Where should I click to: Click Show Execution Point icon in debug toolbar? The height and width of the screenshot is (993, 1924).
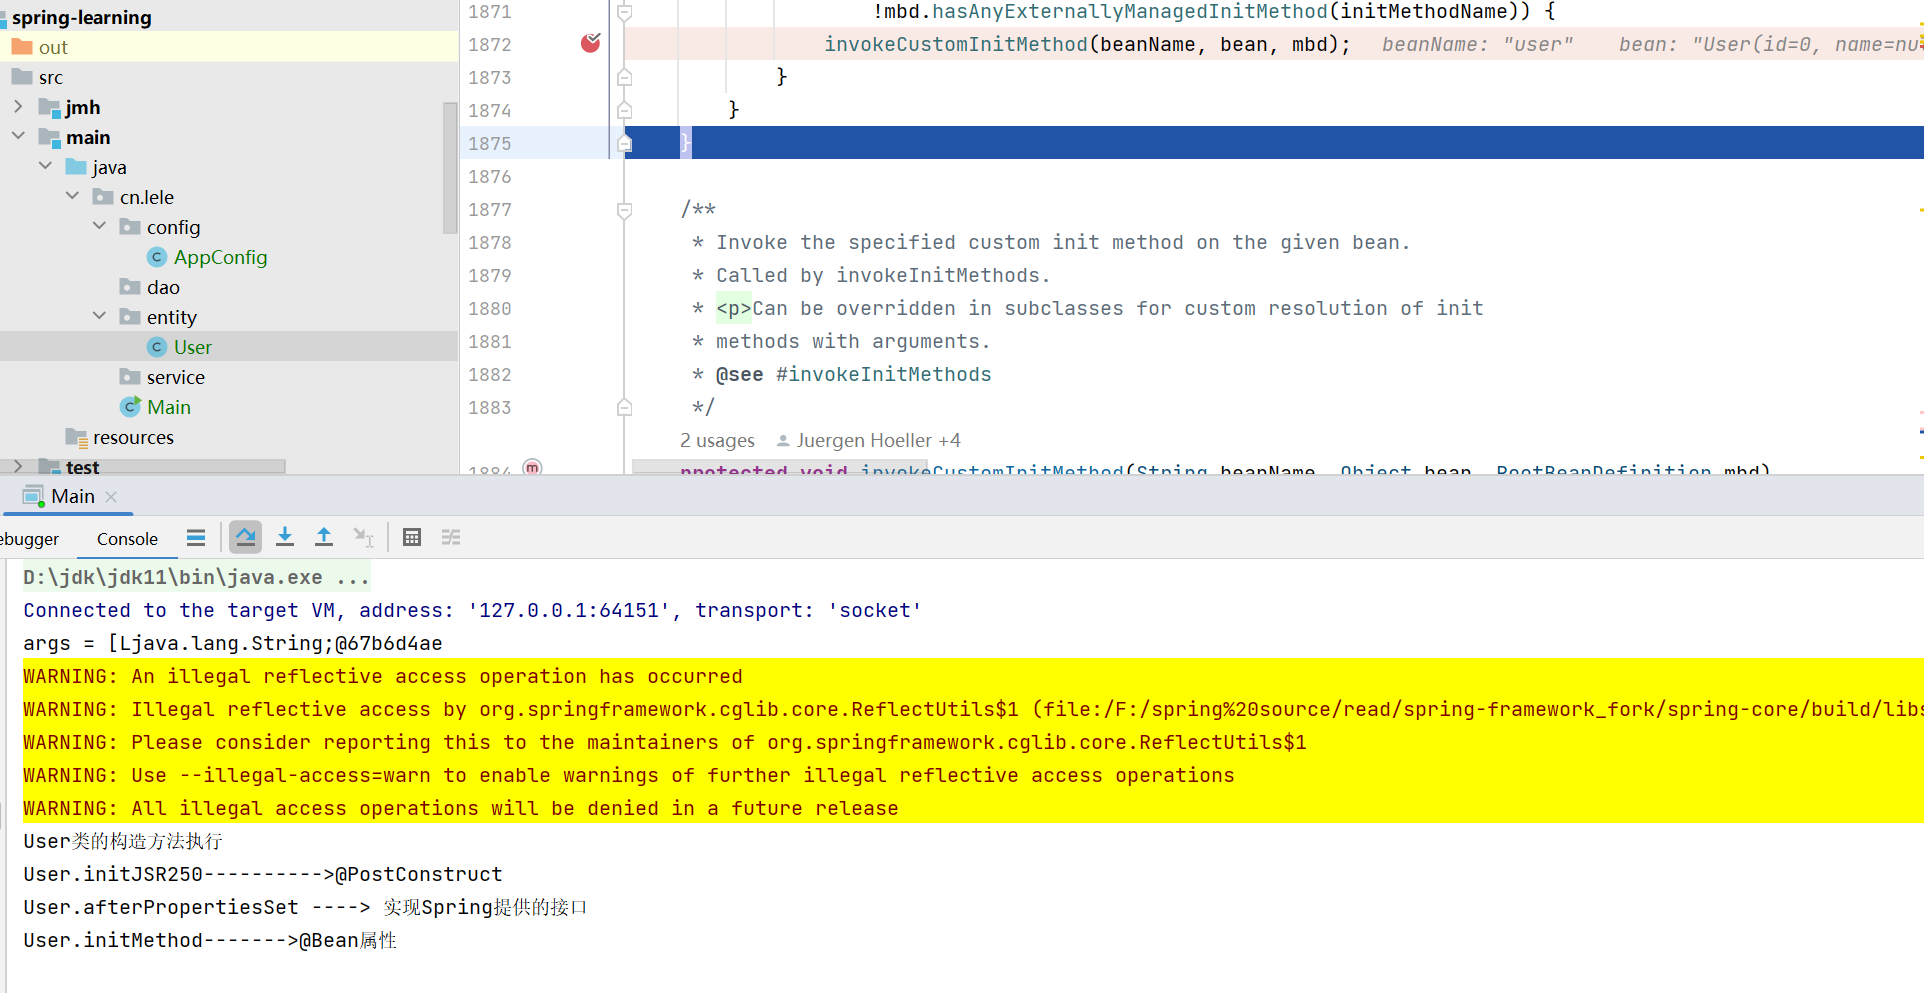point(196,538)
